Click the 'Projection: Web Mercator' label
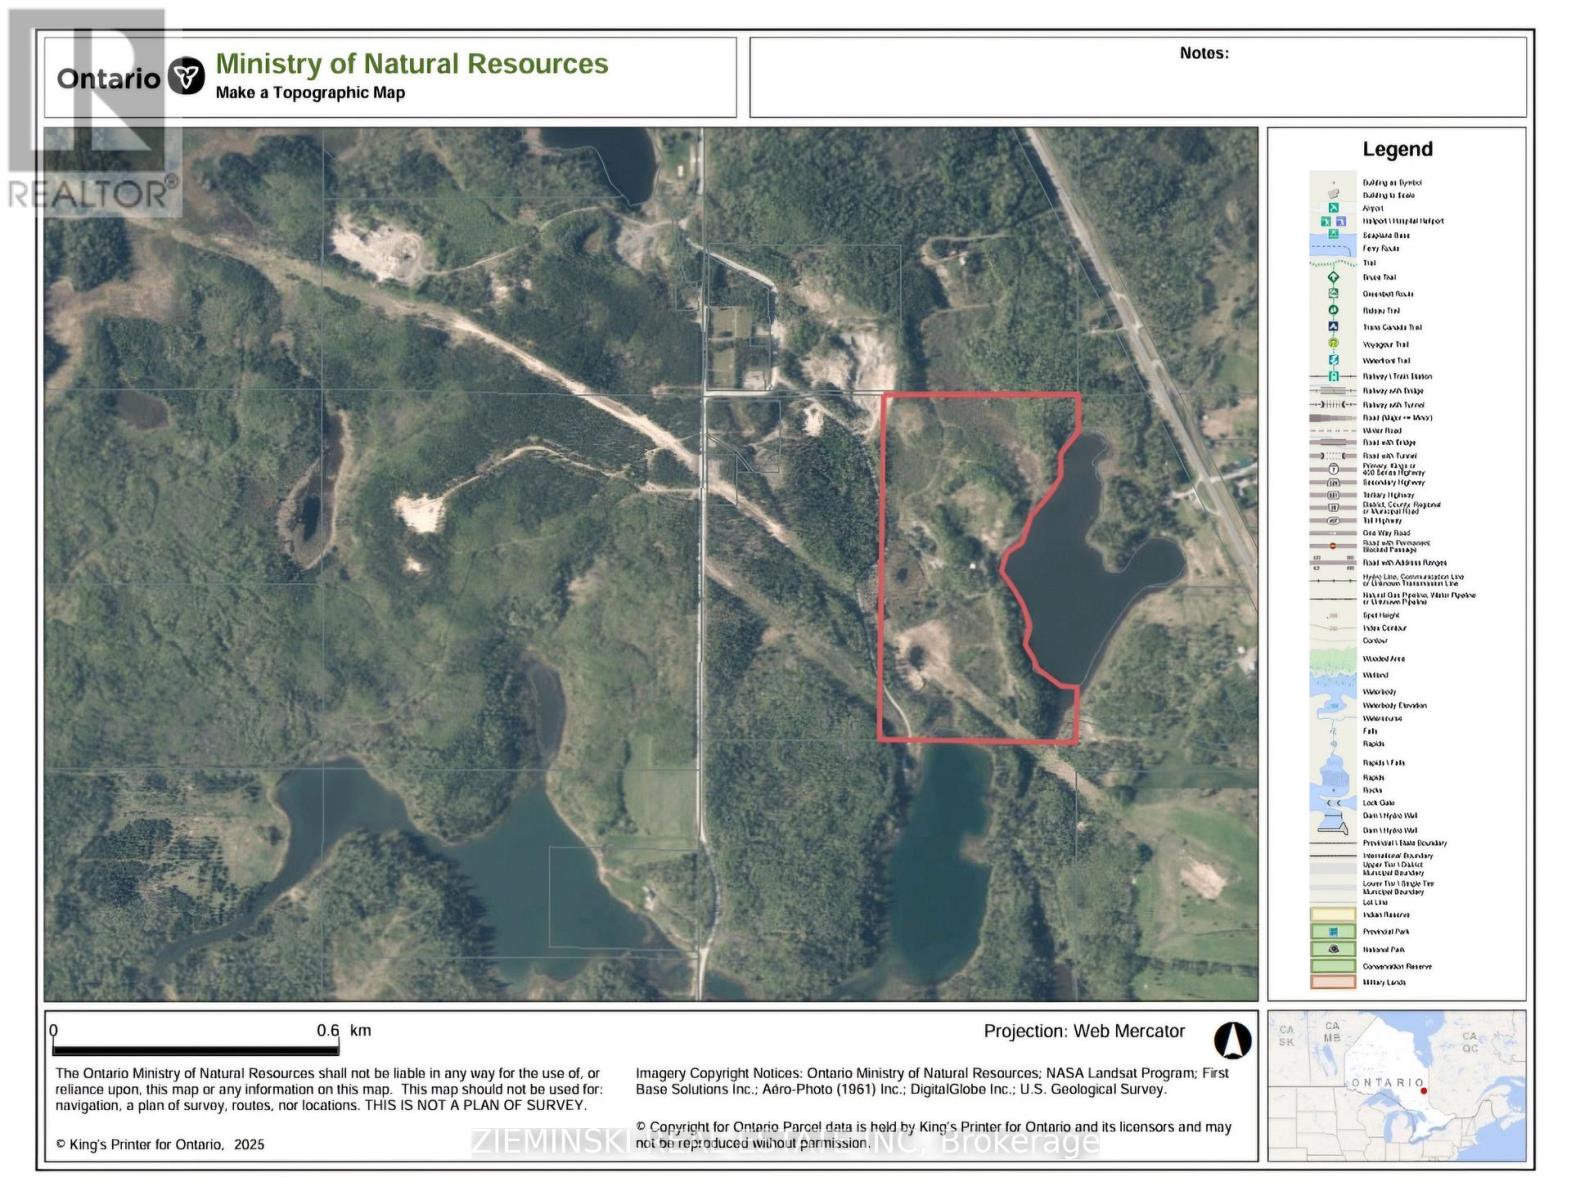 click(x=1084, y=1031)
